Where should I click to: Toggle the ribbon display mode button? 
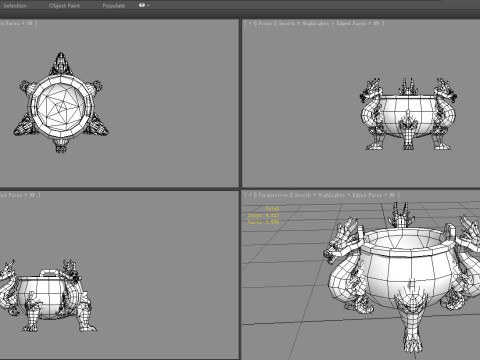tap(142, 5)
